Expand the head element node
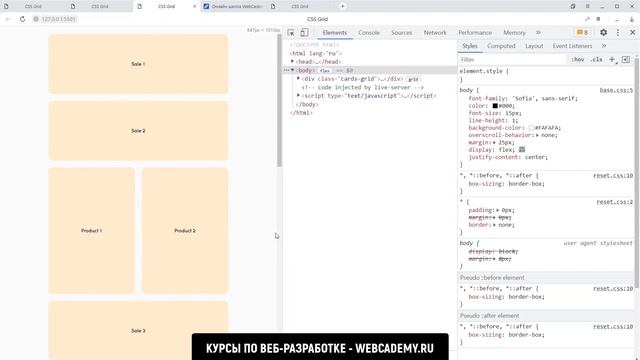640x360 pixels. pyautogui.click(x=292, y=61)
